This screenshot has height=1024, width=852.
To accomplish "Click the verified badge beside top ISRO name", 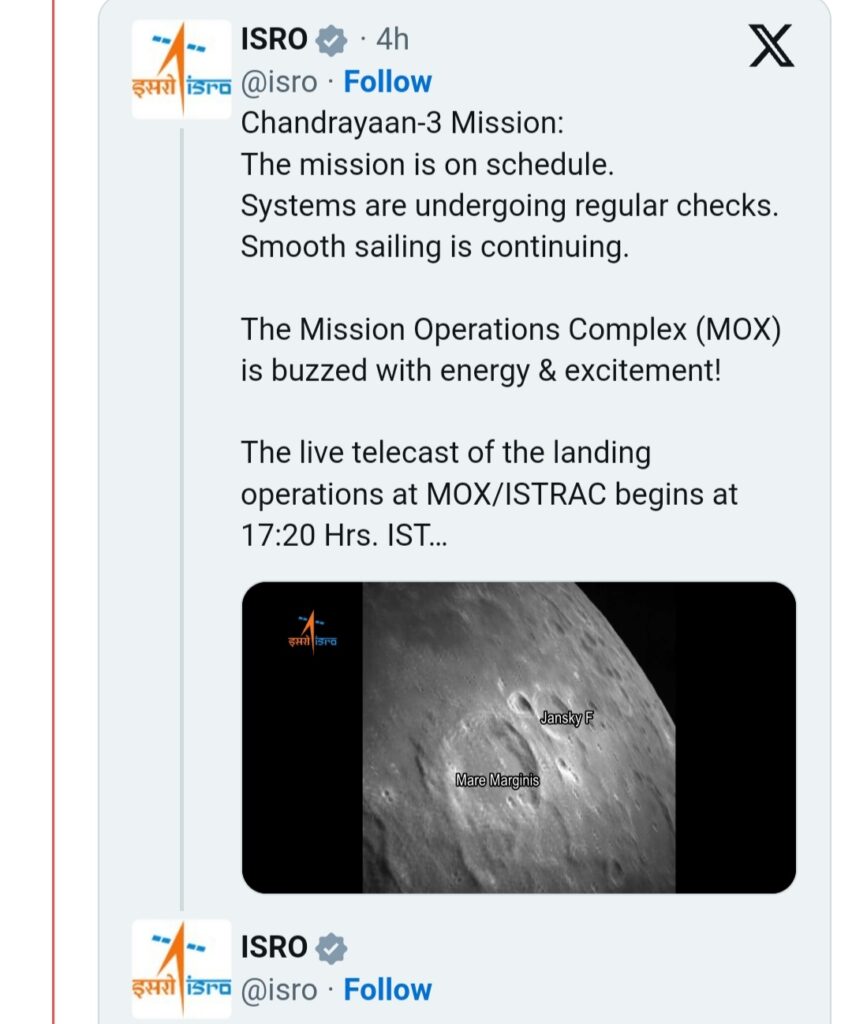I will 332,40.
